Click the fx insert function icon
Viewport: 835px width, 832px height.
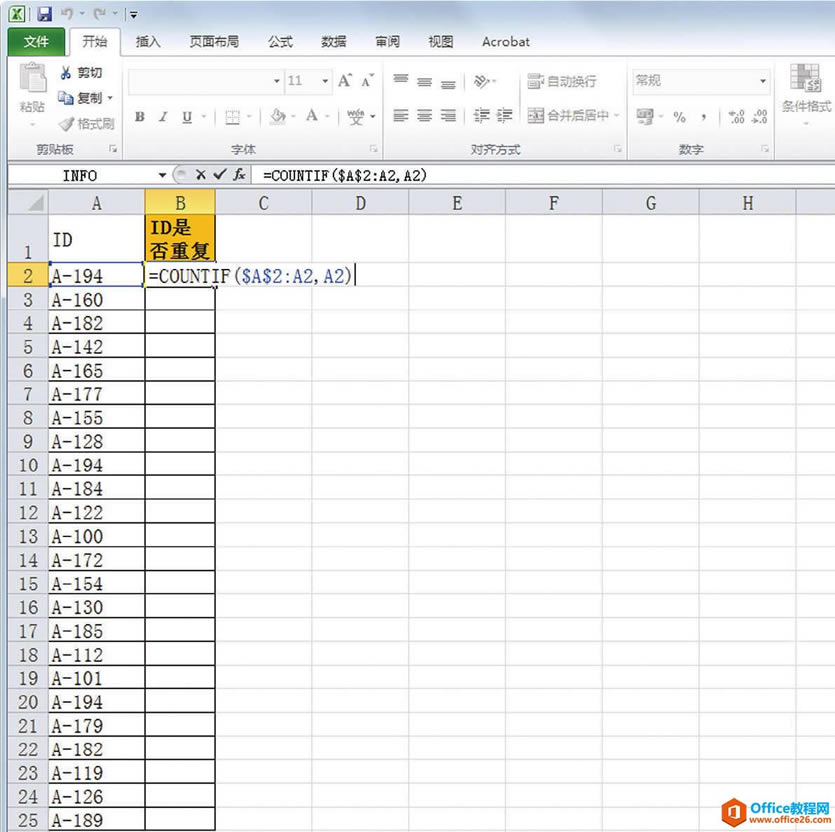point(240,175)
